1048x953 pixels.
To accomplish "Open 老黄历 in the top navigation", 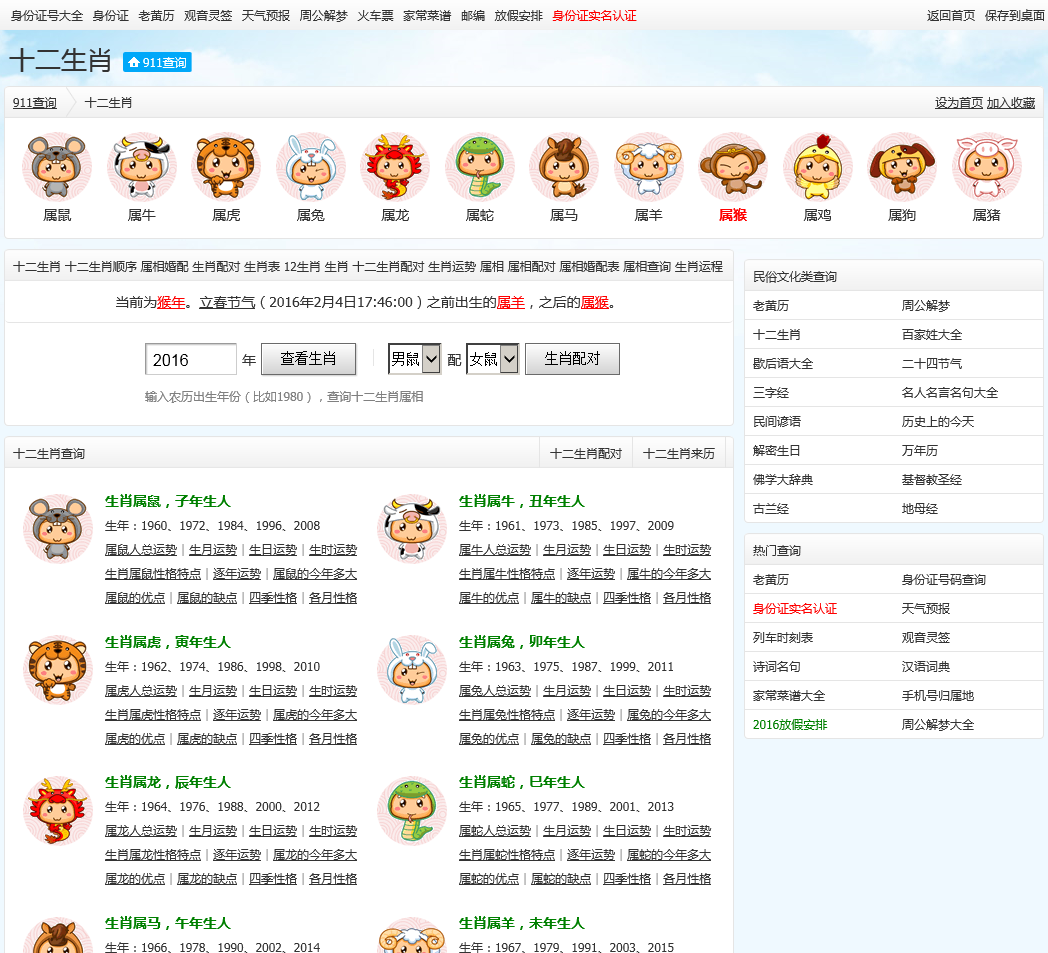I will pos(156,15).
